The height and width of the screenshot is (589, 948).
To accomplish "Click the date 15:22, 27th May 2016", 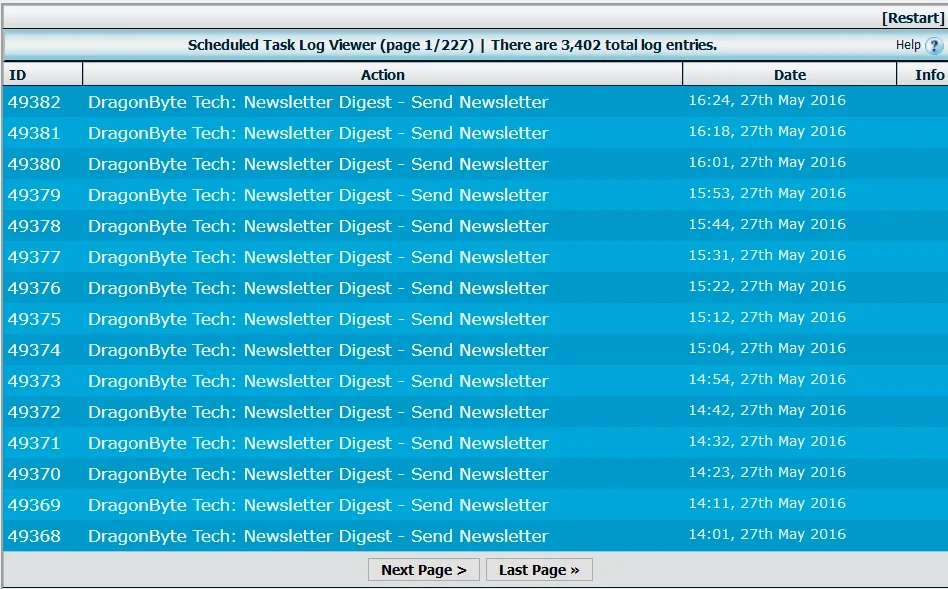I will (767, 286).
